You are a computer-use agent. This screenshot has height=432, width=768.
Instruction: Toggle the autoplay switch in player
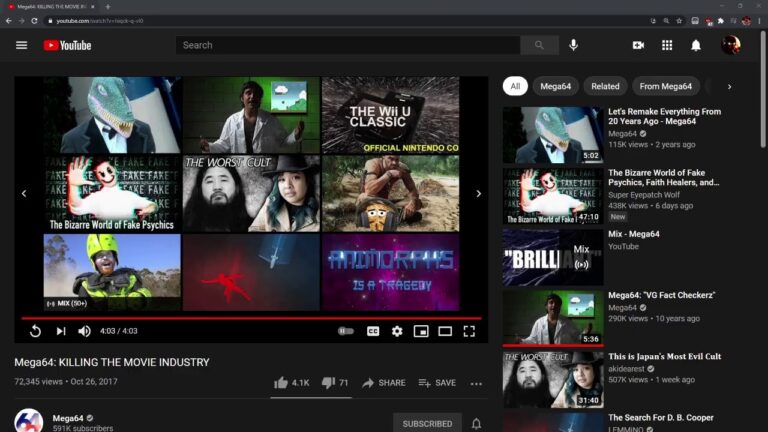point(346,331)
